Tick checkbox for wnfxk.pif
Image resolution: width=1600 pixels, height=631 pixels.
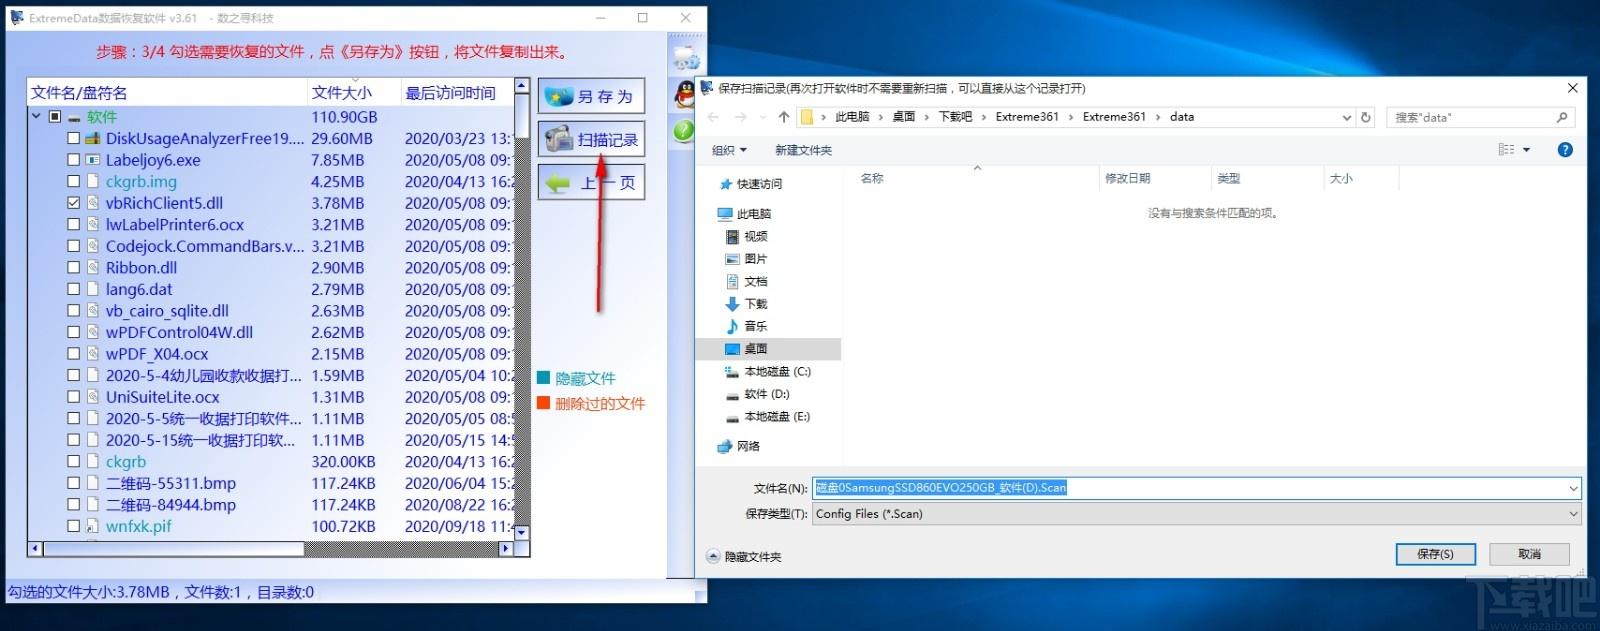tap(74, 526)
